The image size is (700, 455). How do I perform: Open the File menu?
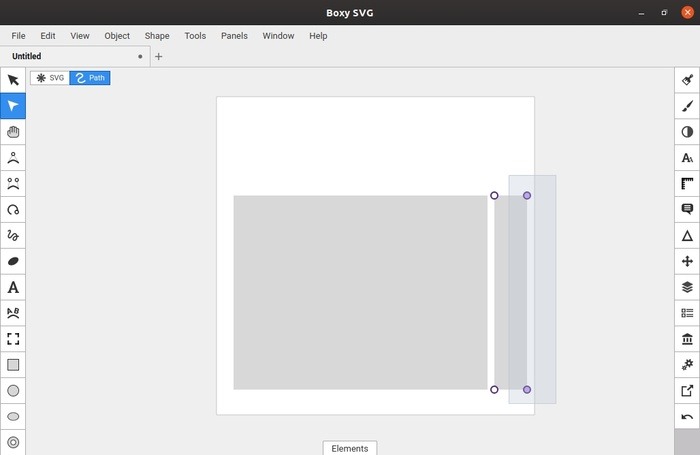tap(18, 36)
